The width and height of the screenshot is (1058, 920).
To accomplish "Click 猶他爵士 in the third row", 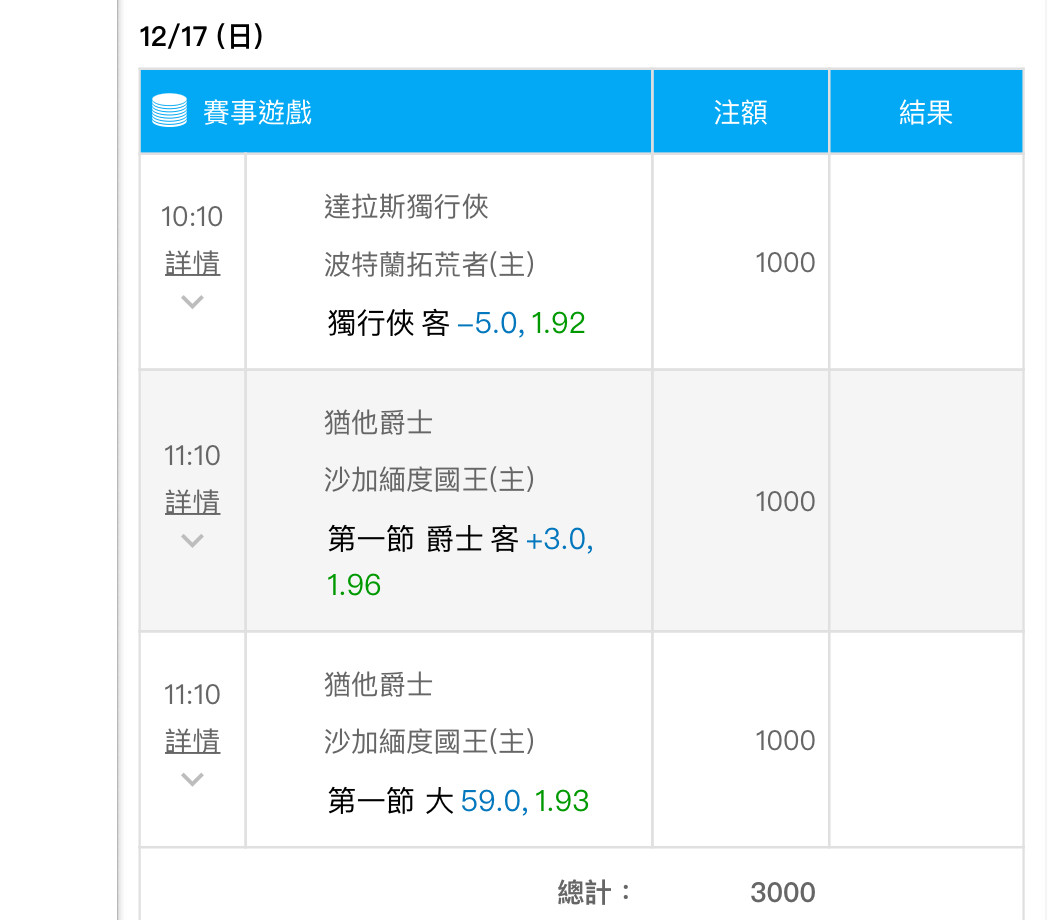I will pos(379,684).
